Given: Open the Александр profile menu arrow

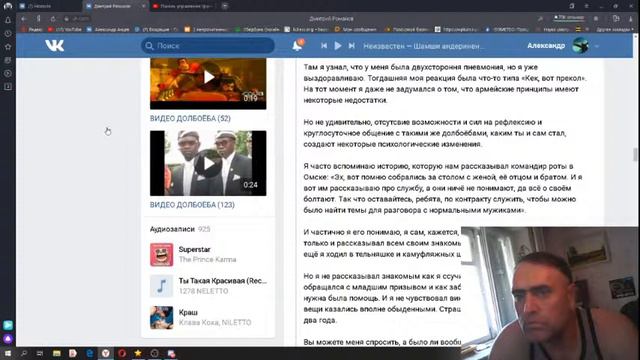Looking at the screenshot, I should point(597,46).
